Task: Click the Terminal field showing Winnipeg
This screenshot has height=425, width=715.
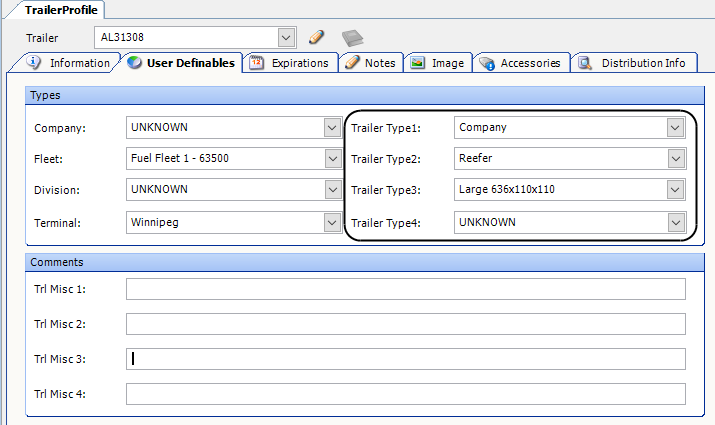Action: pos(234,223)
